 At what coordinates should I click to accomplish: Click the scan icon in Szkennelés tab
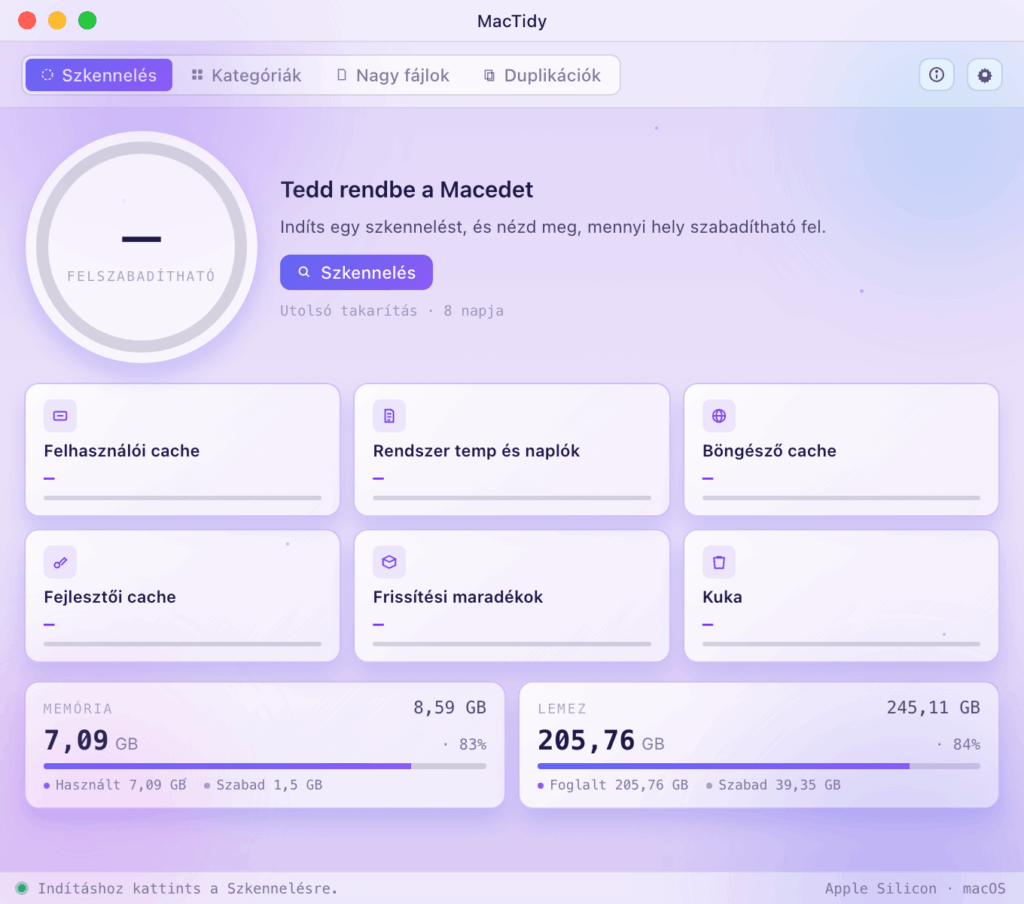[x=47, y=75]
